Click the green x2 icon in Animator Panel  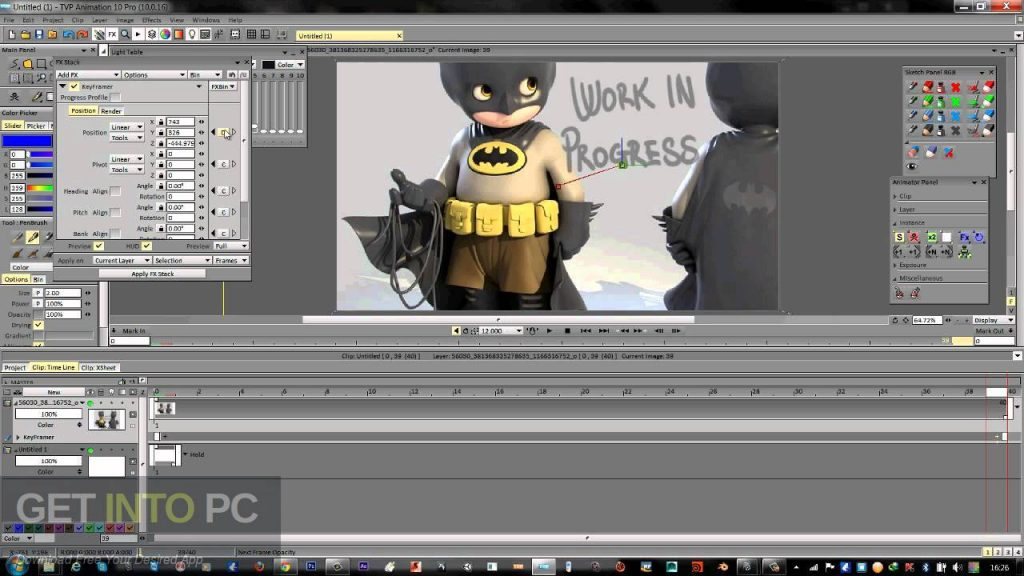931,237
